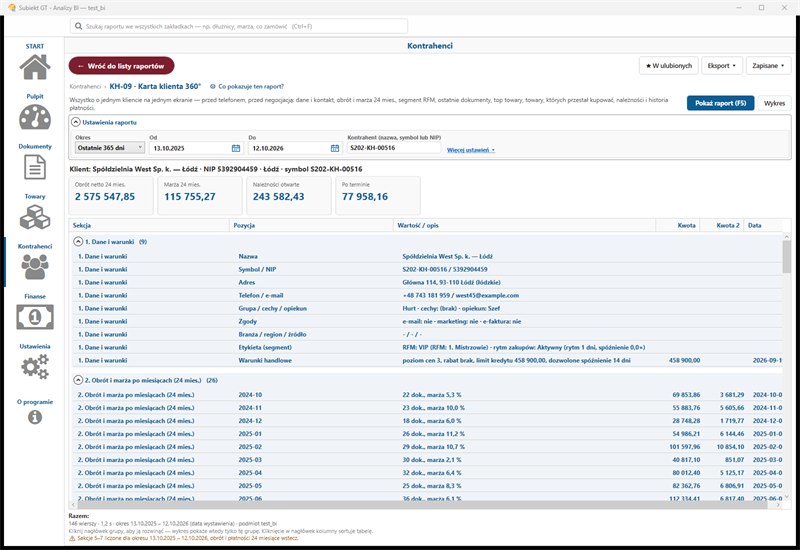The image size is (800, 550).
Task: Click the O programie info icon
Action: 35,417
